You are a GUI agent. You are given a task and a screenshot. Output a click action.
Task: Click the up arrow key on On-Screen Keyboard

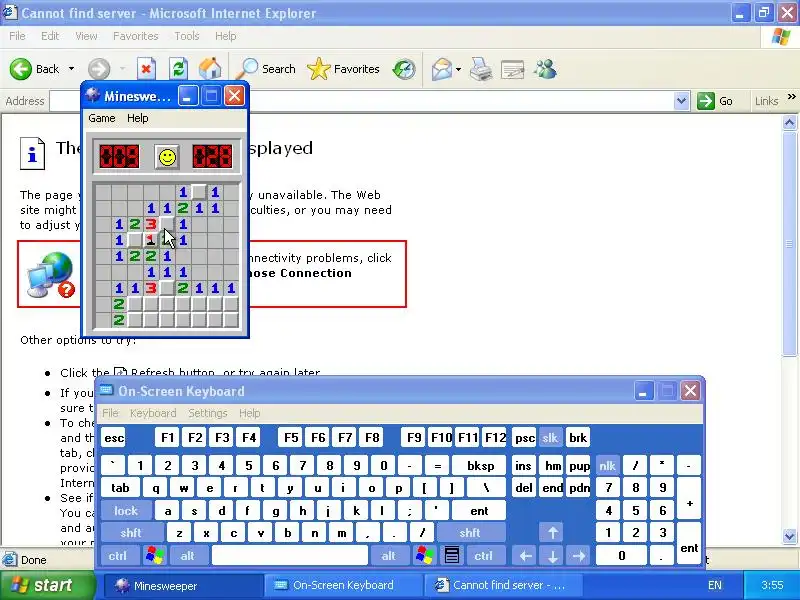click(x=553, y=533)
